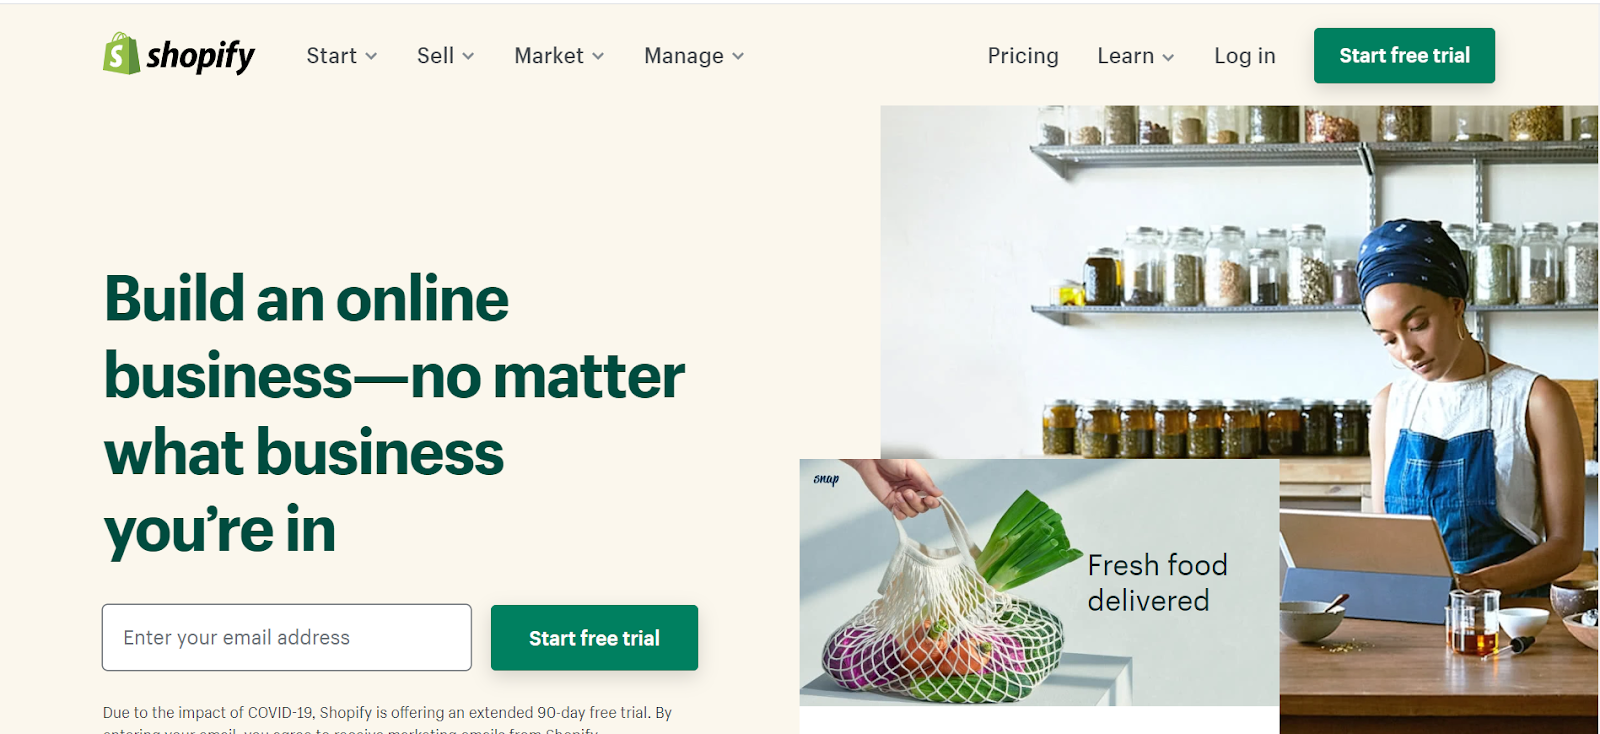
Task: Click the Fresh food delivered storefront card
Action: 1039,583
